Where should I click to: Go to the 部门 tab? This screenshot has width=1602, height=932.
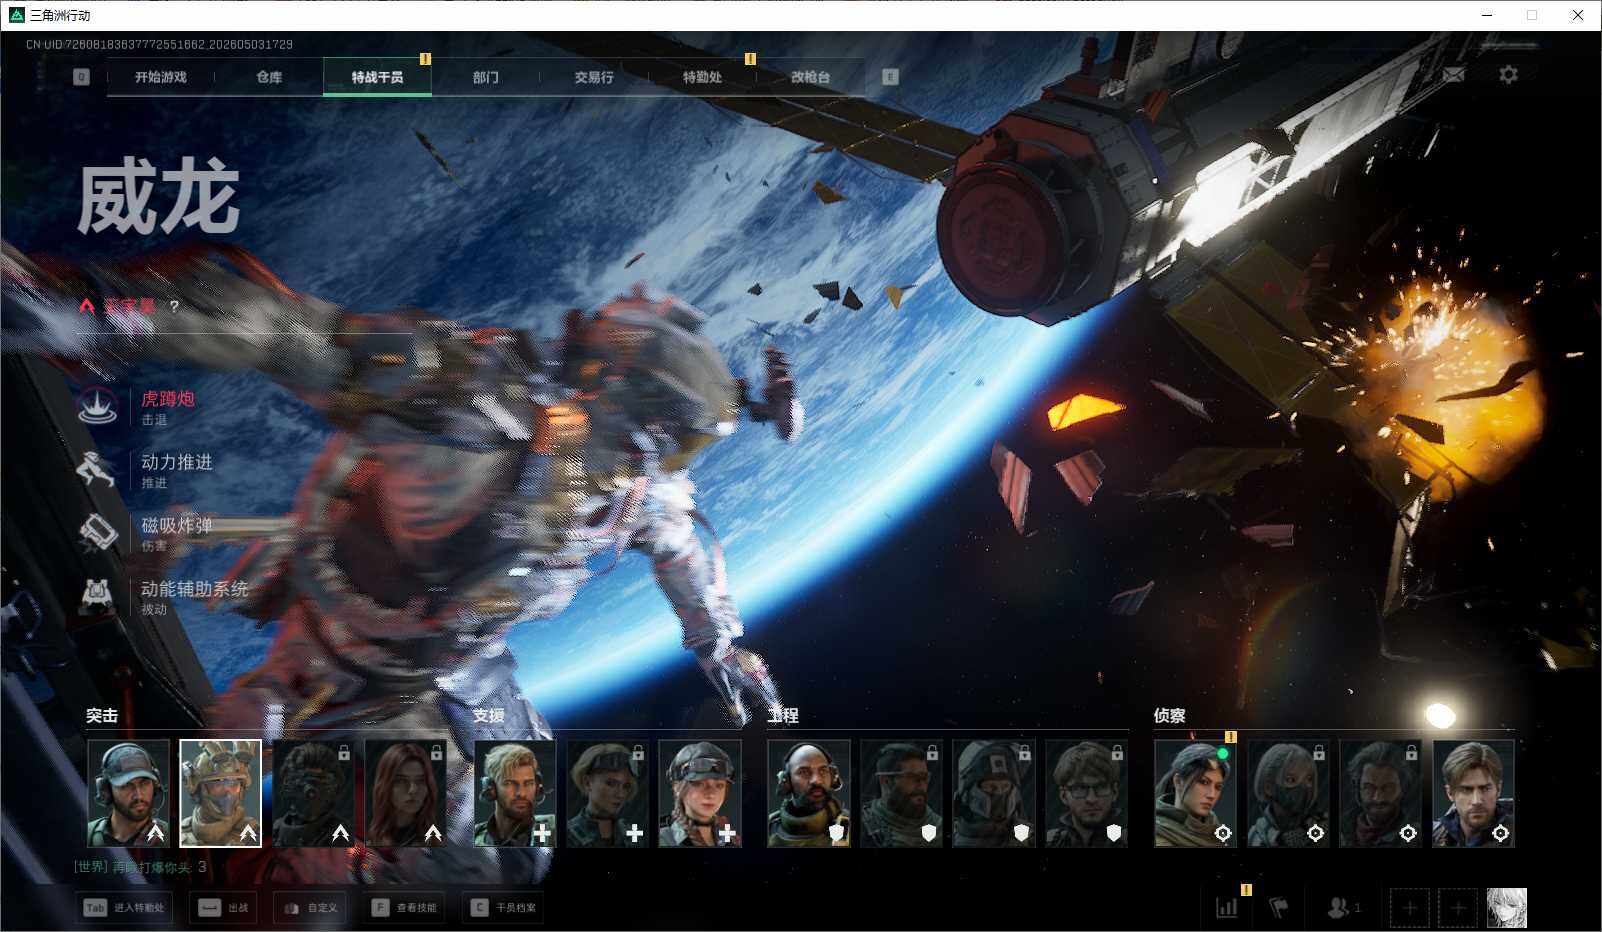tap(486, 77)
